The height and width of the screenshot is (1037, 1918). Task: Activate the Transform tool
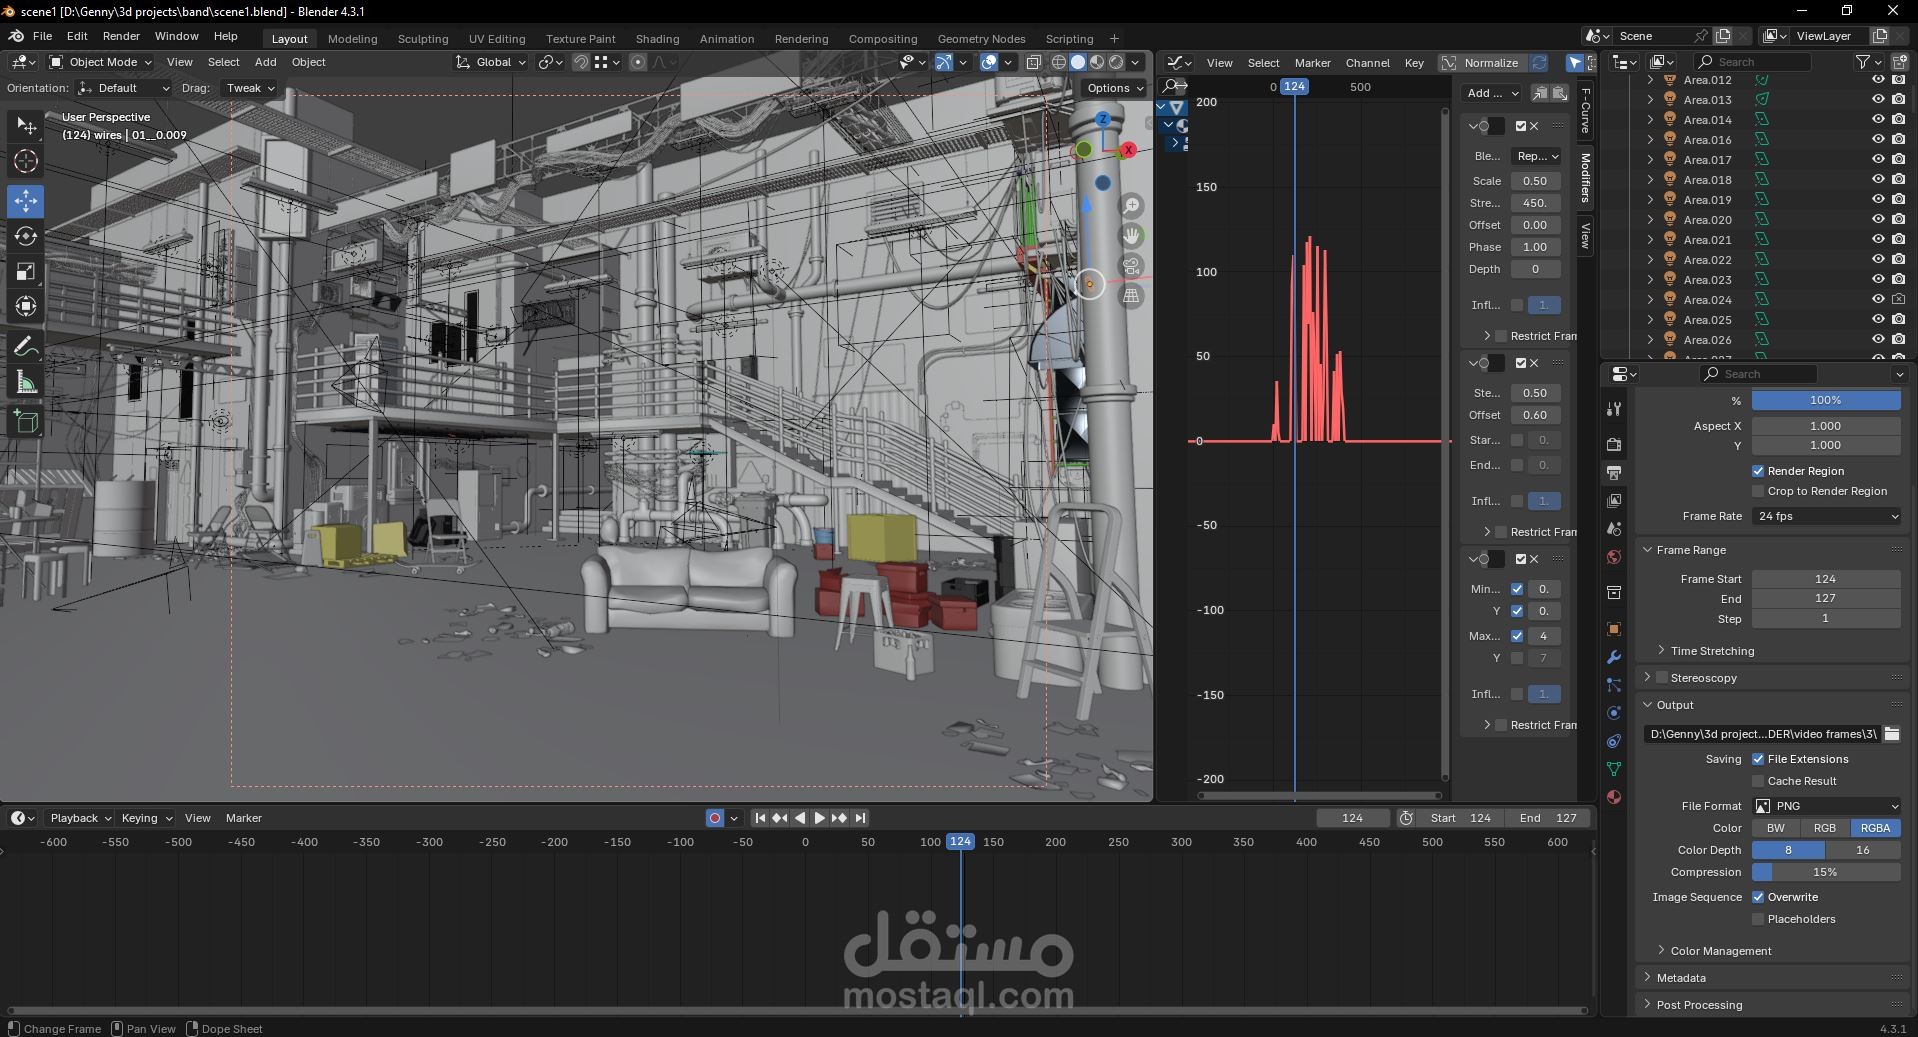tap(26, 306)
